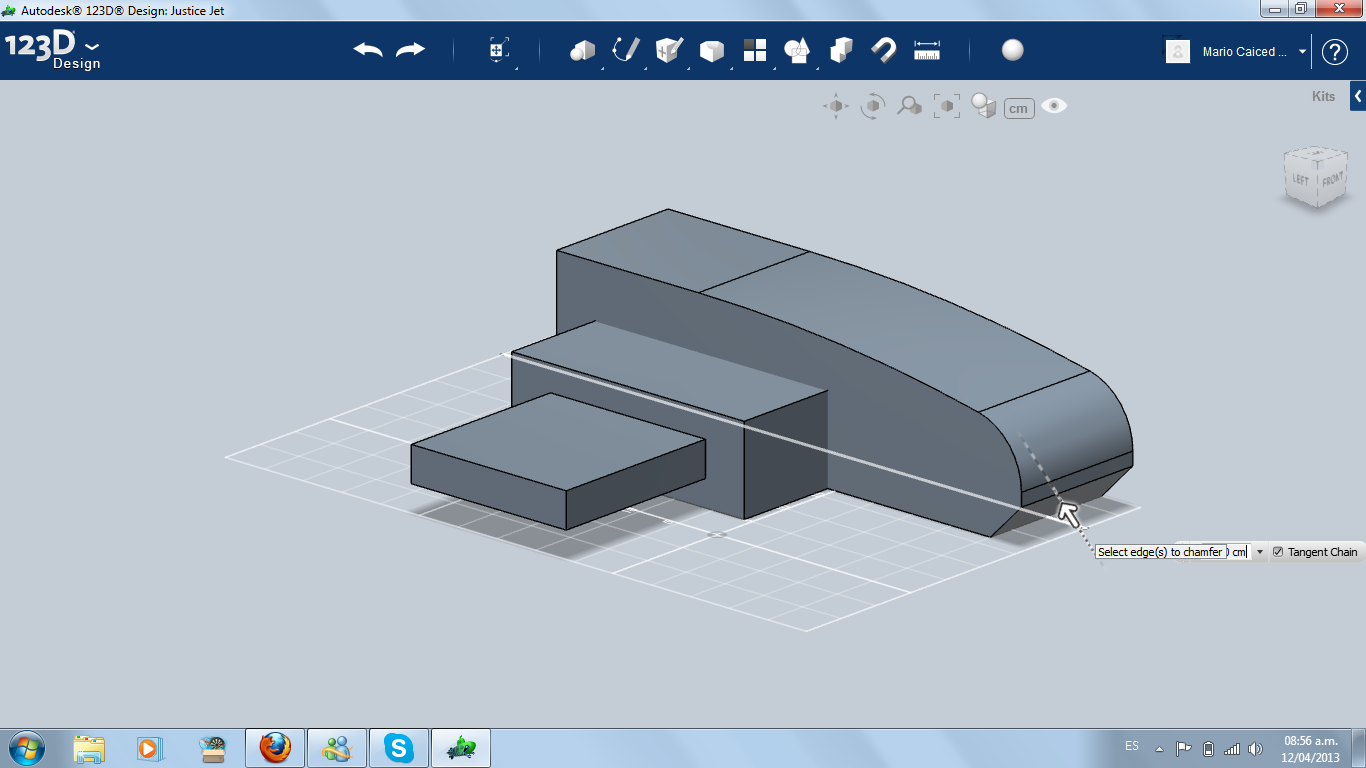The width and height of the screenshot is (1366, 768).
Task: Open the Material sphere tool
Action: click(1013, 50)
